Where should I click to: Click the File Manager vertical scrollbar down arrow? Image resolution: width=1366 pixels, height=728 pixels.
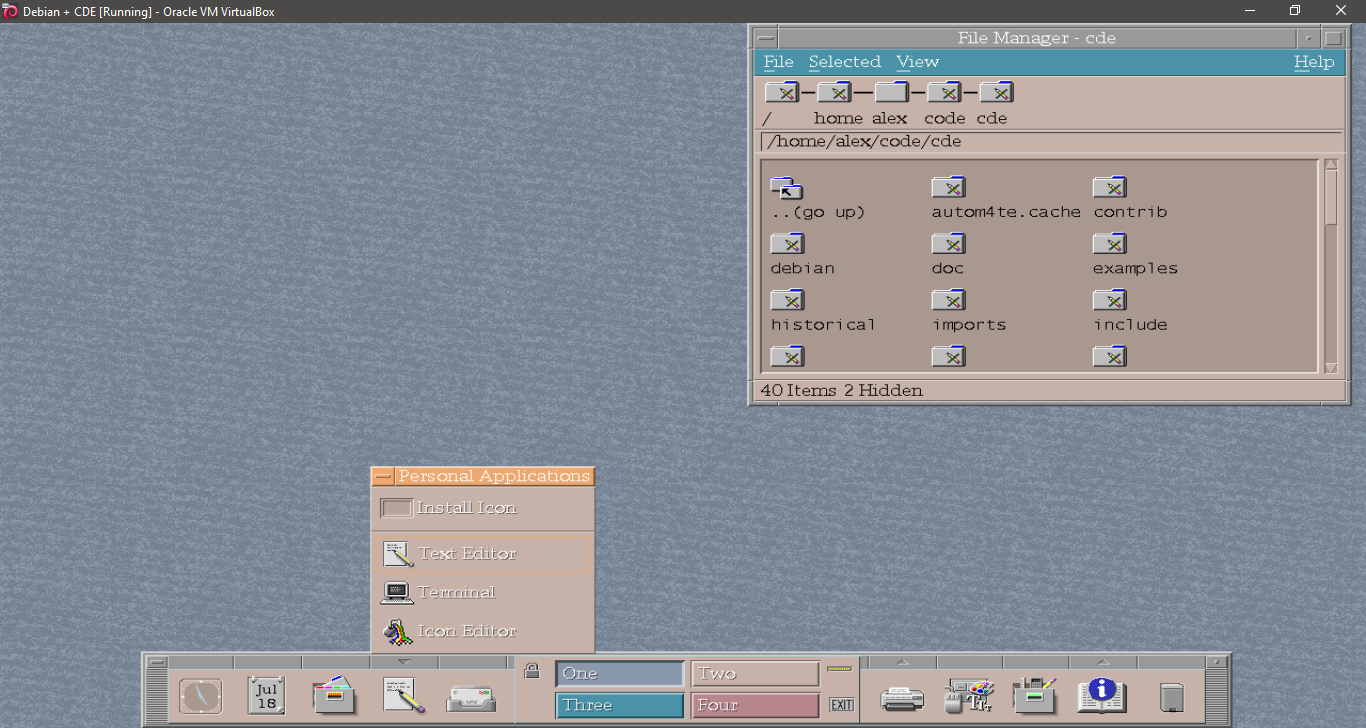click(x=1331, y=368)
